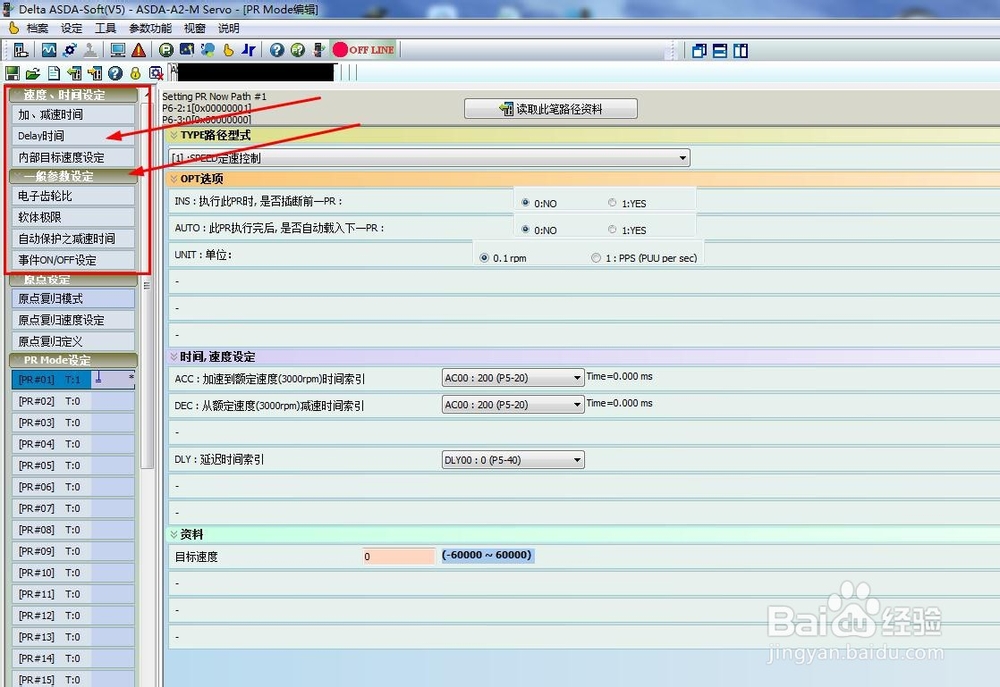Collapse the 速度、时间设定 sidebar group
Screen dimensions: 1000x687
73,94
